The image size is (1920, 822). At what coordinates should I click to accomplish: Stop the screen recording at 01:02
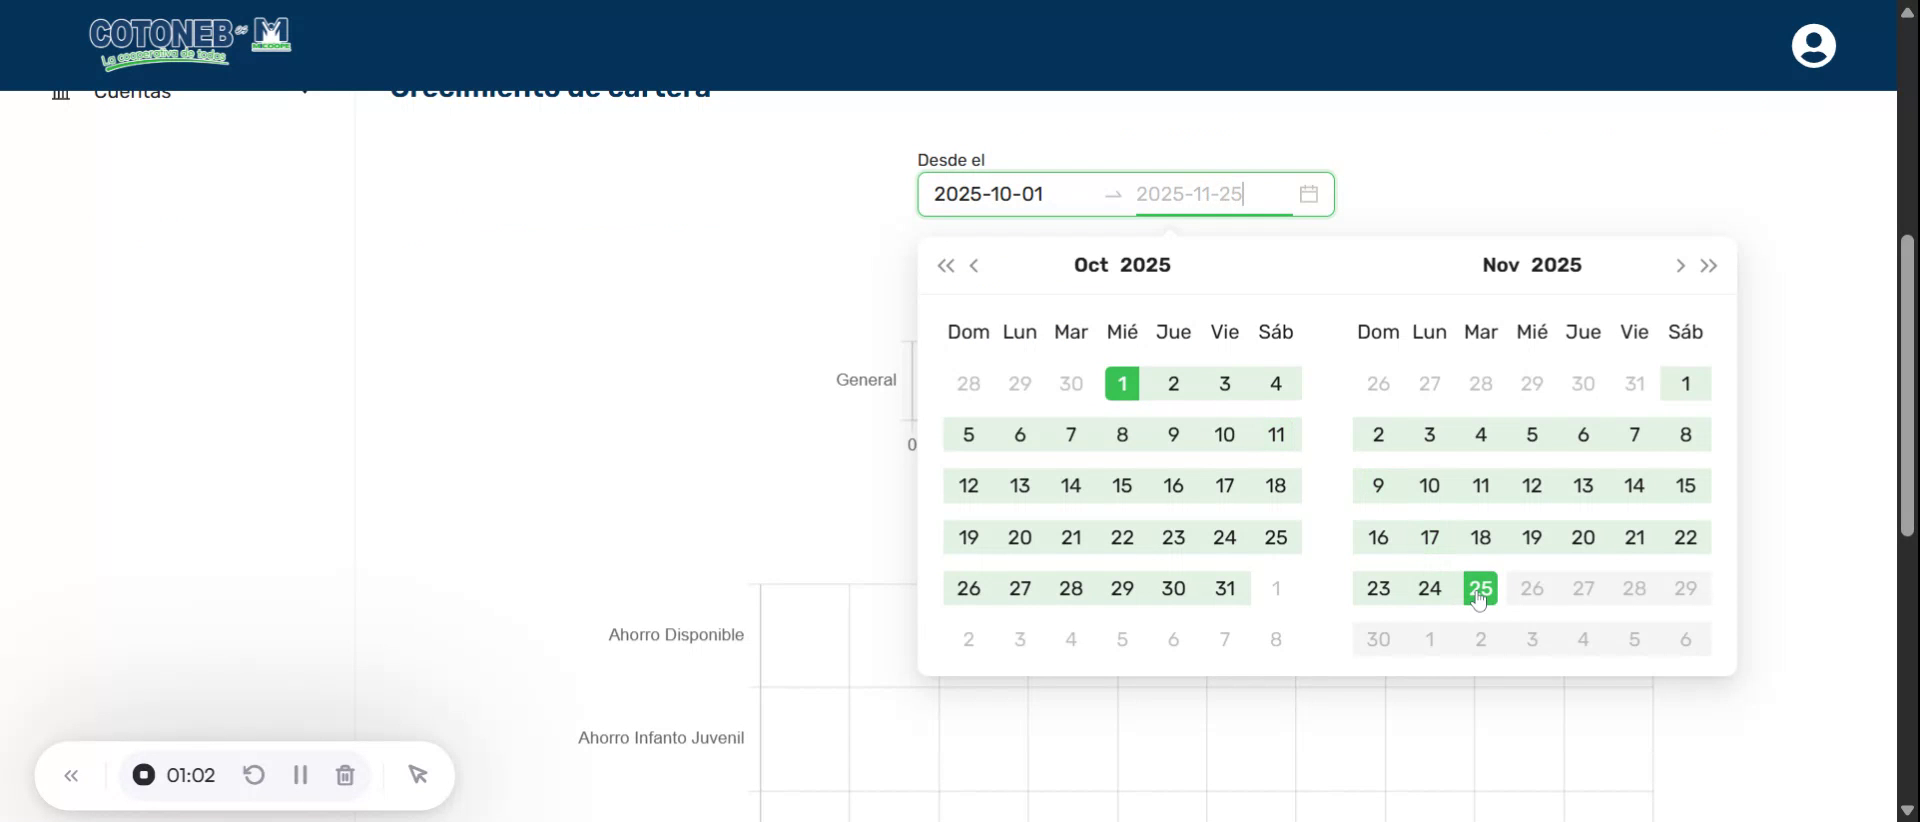pyautogui.click(x=144, y=775)
